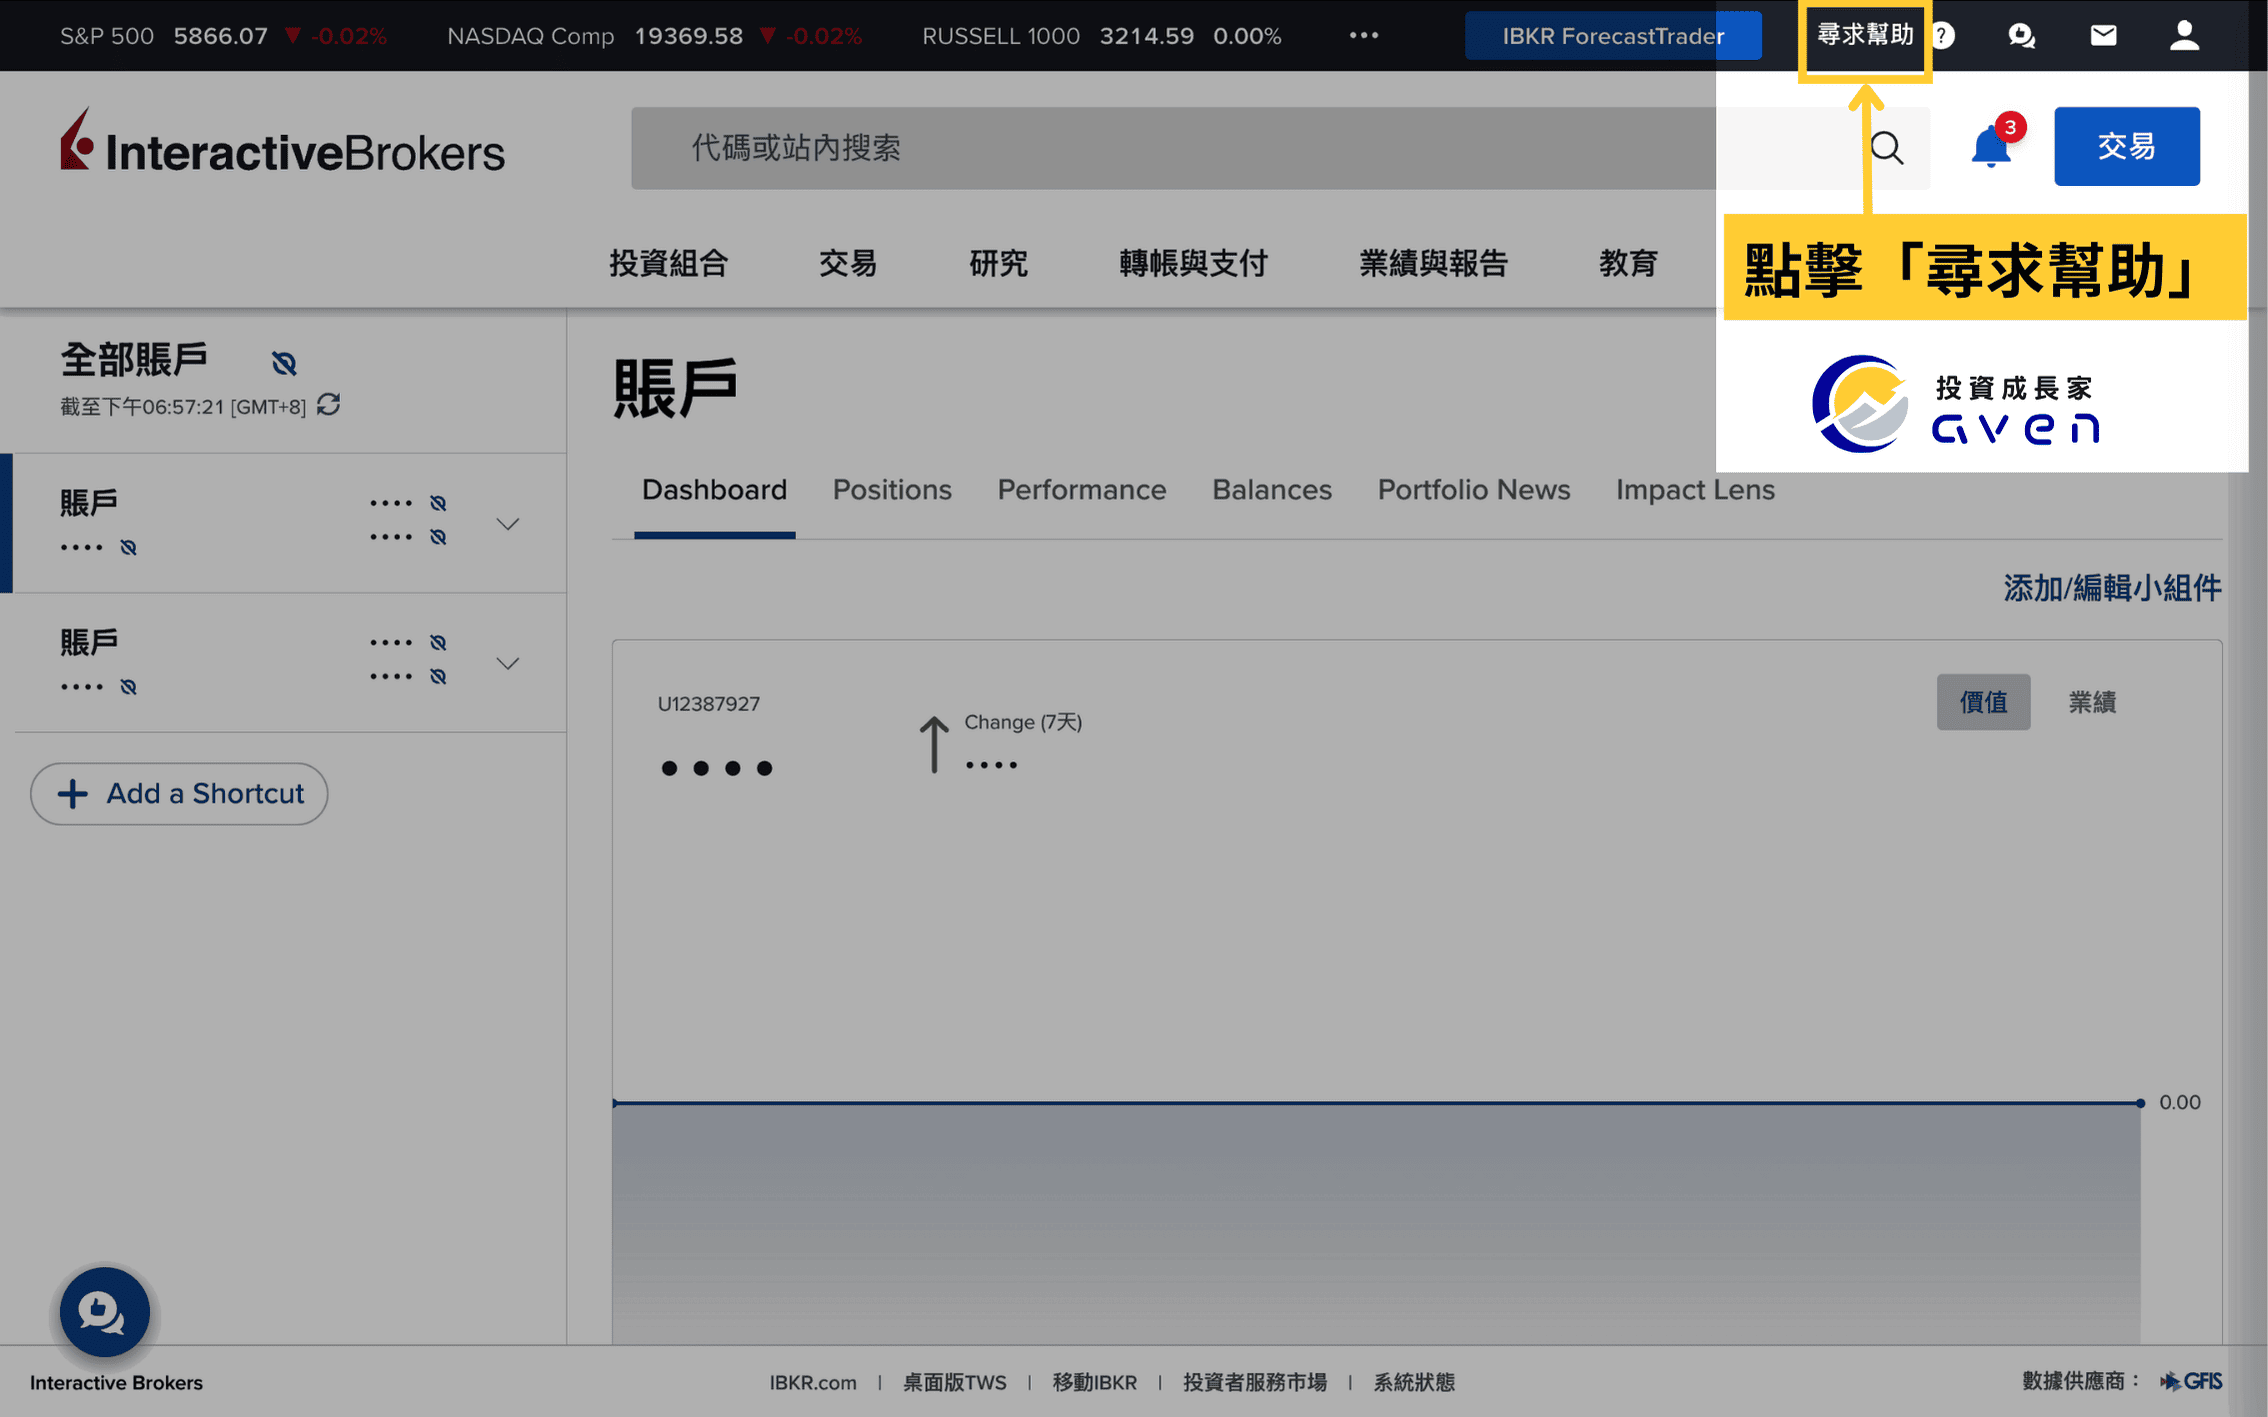Switch to the Balances tab
The image size is (2268, 1417).
click(1269, 490)
